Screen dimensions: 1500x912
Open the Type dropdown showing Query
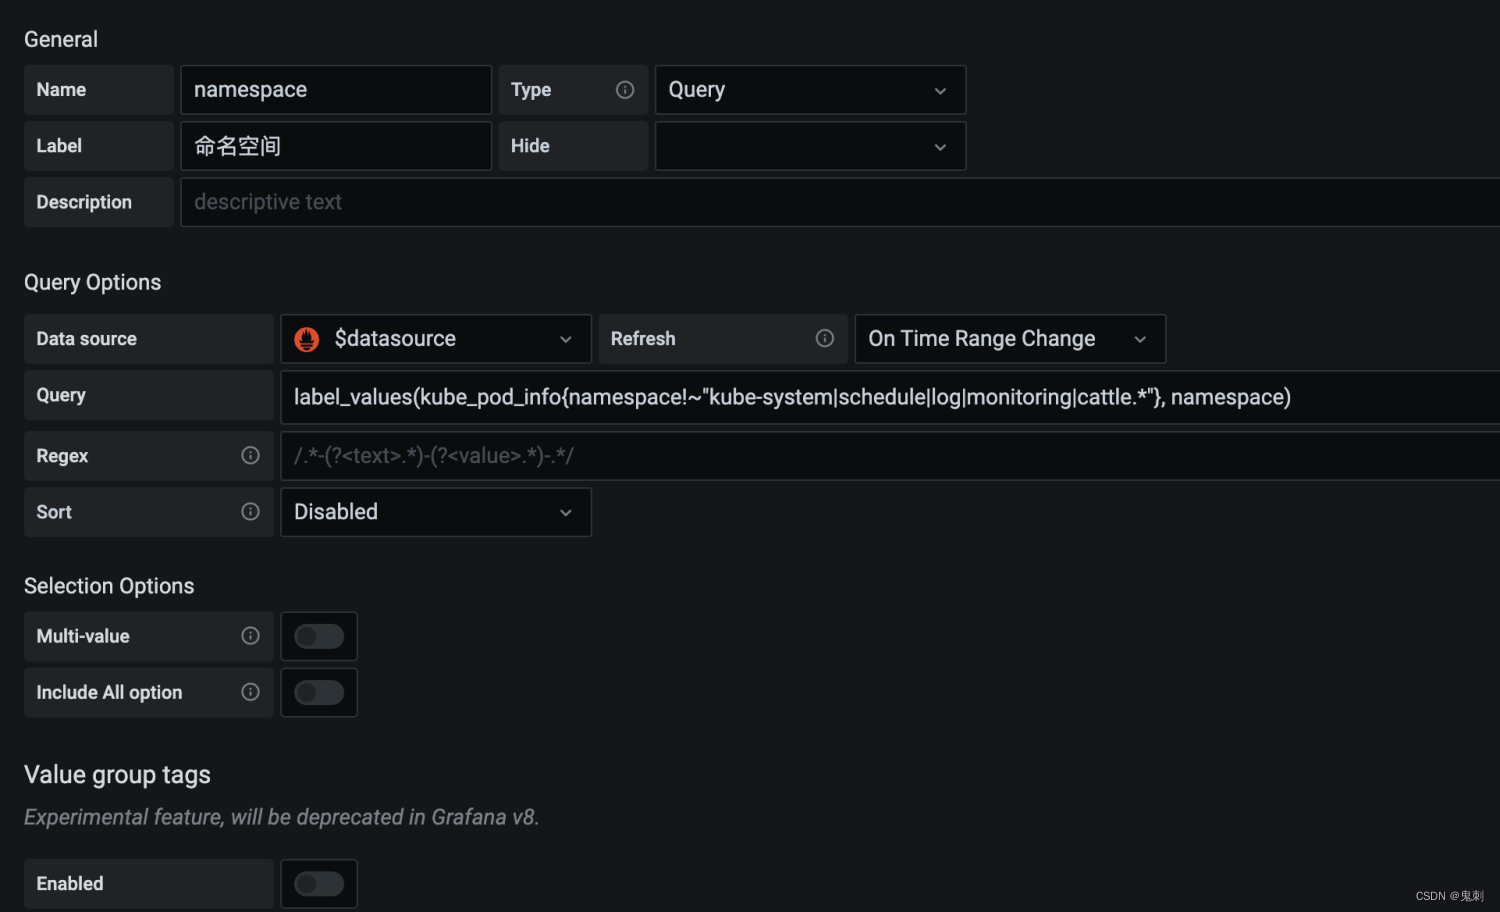tap(809, 89)
